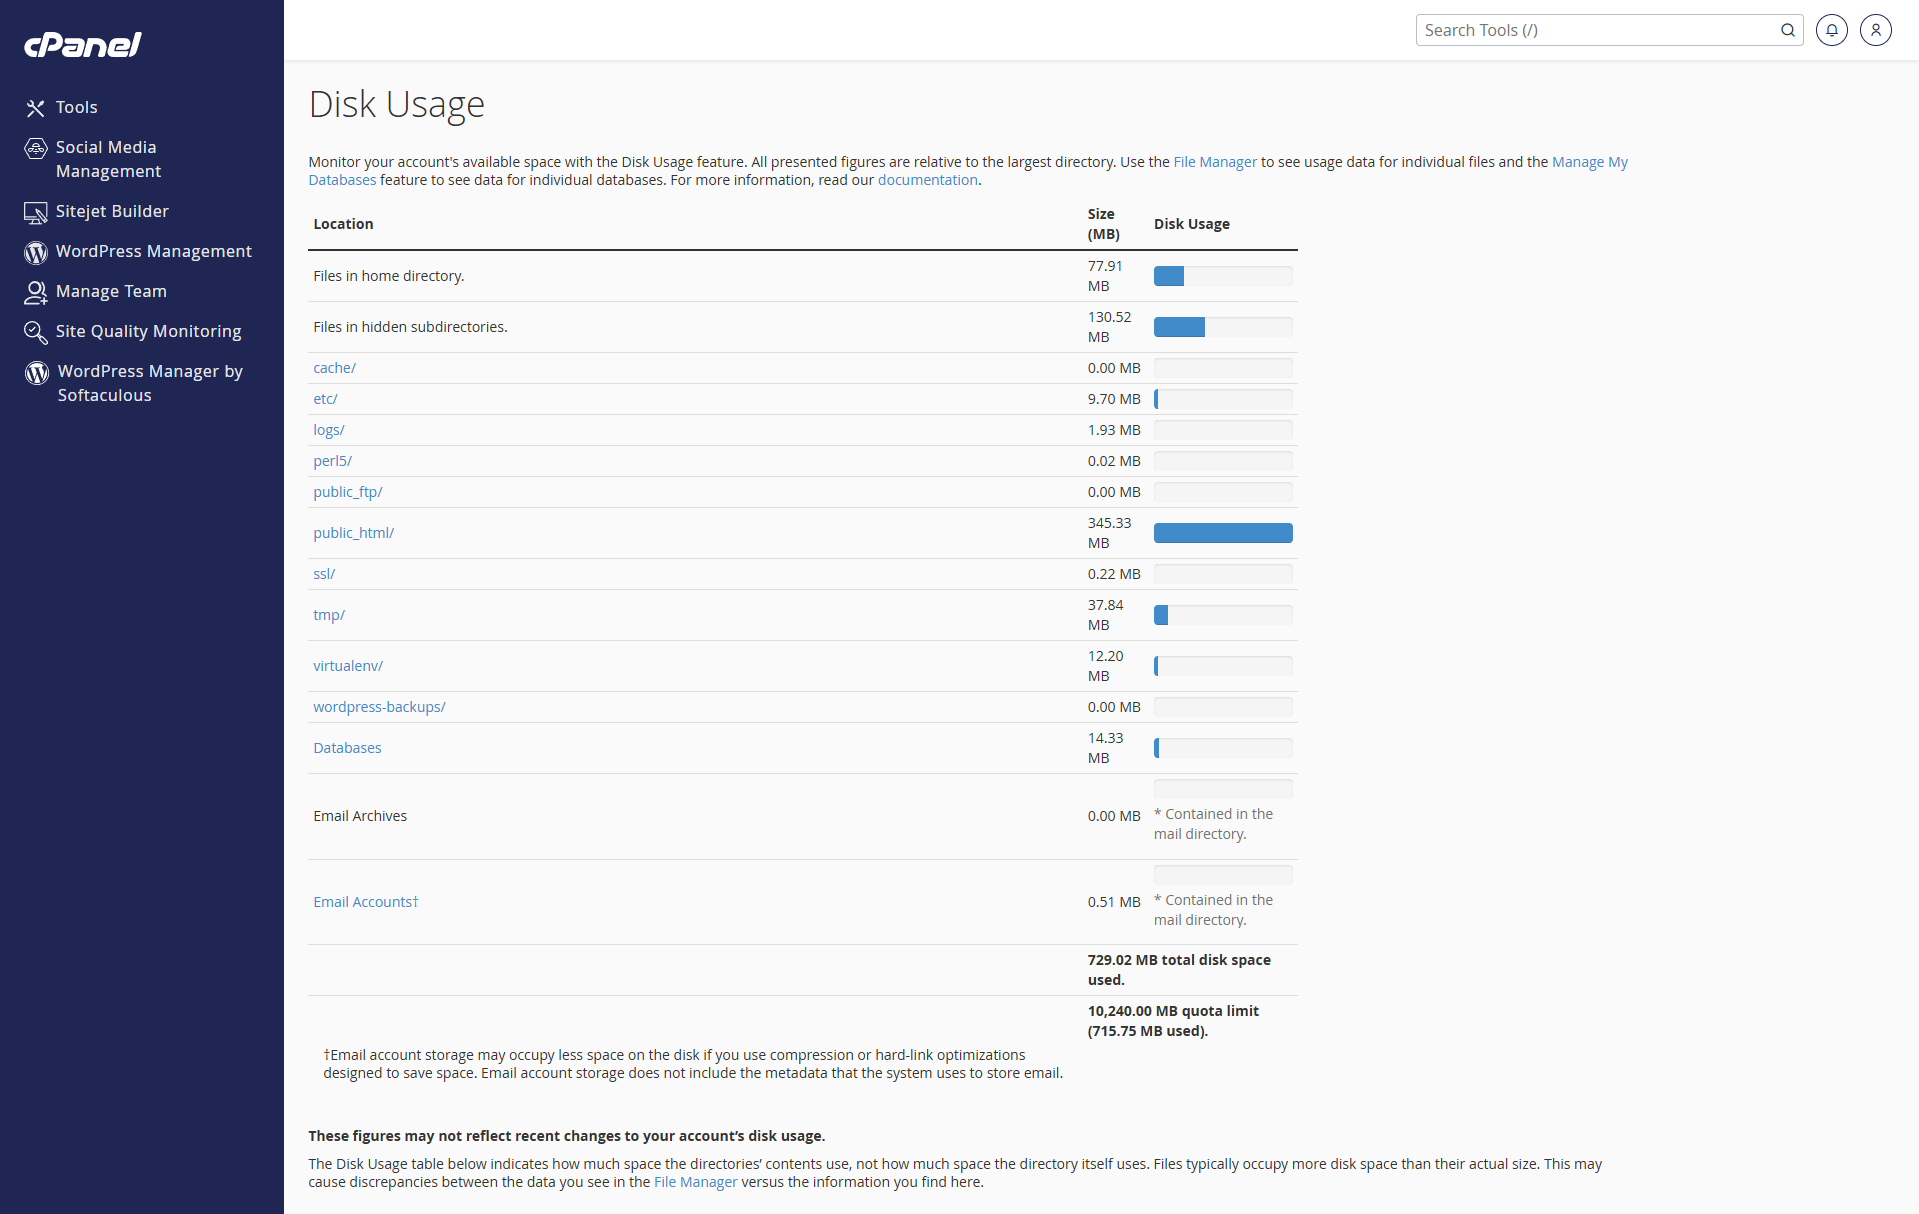This screenshot has width=1919, height=1214.
Task: Open File Manager link in the footer note
Action: [x=695, y=1182]
